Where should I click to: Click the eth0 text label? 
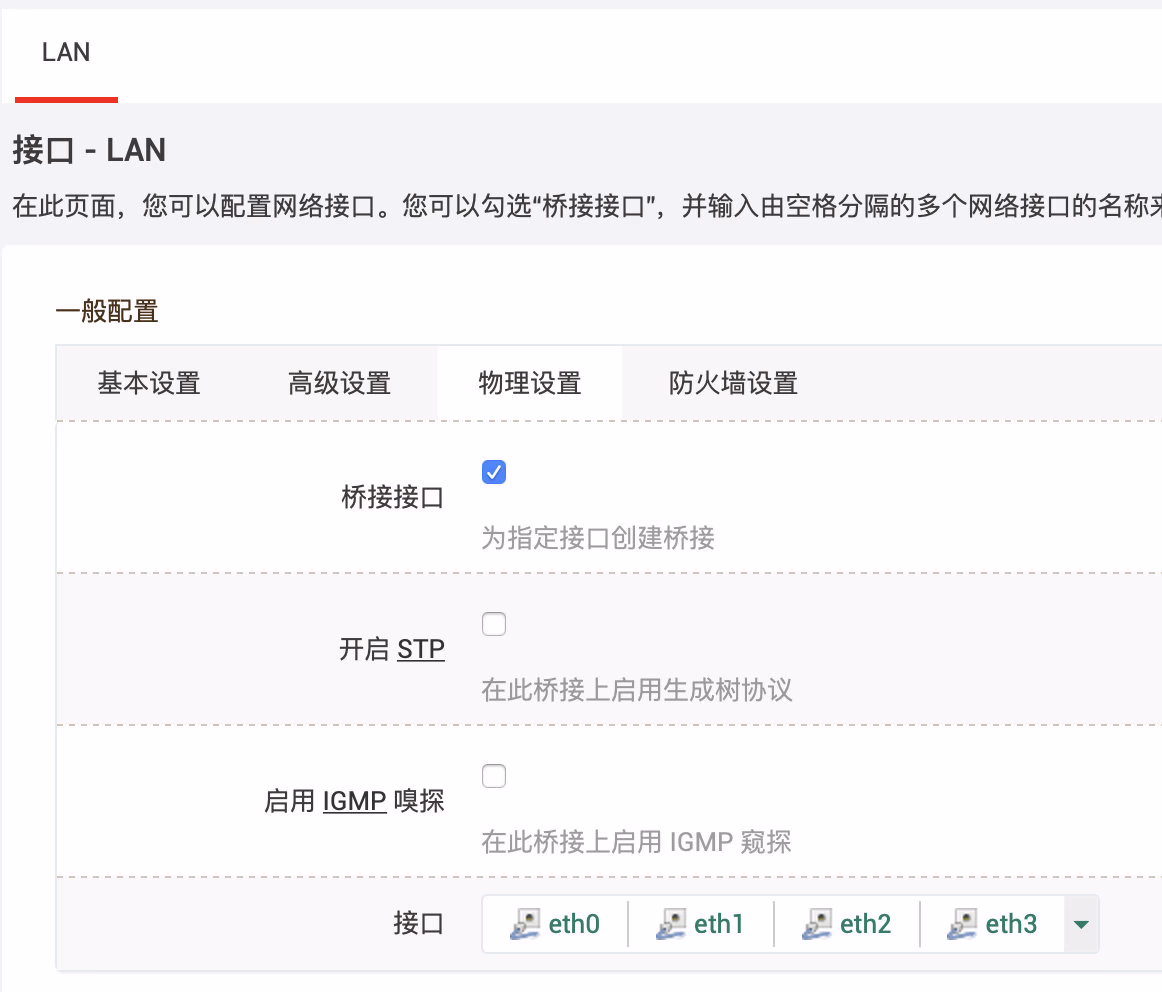click(x=574, y=924)
